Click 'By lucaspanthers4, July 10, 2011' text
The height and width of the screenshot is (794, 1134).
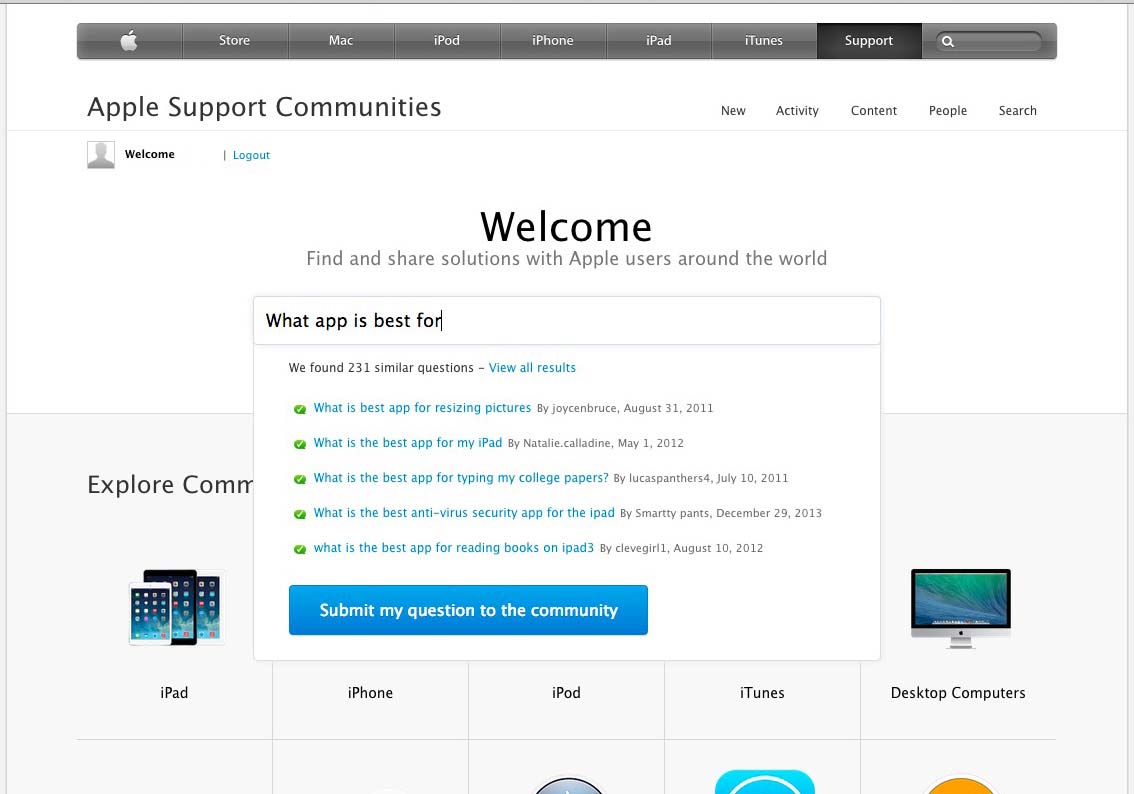point(701,478)
